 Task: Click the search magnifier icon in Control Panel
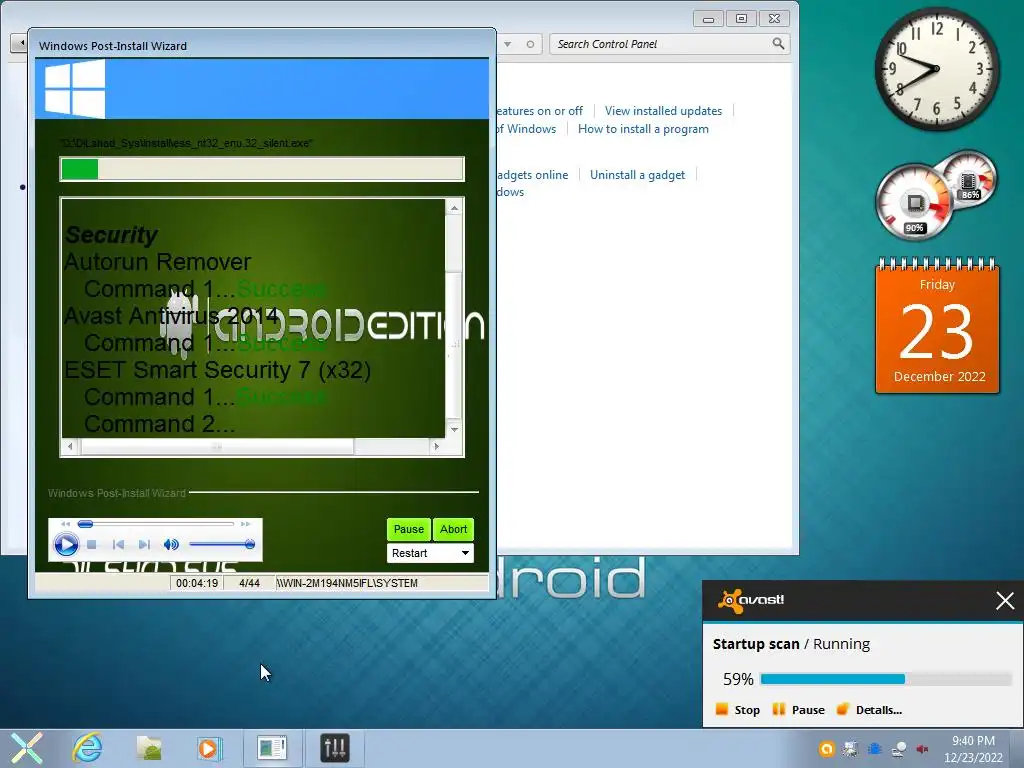(778, 44)
